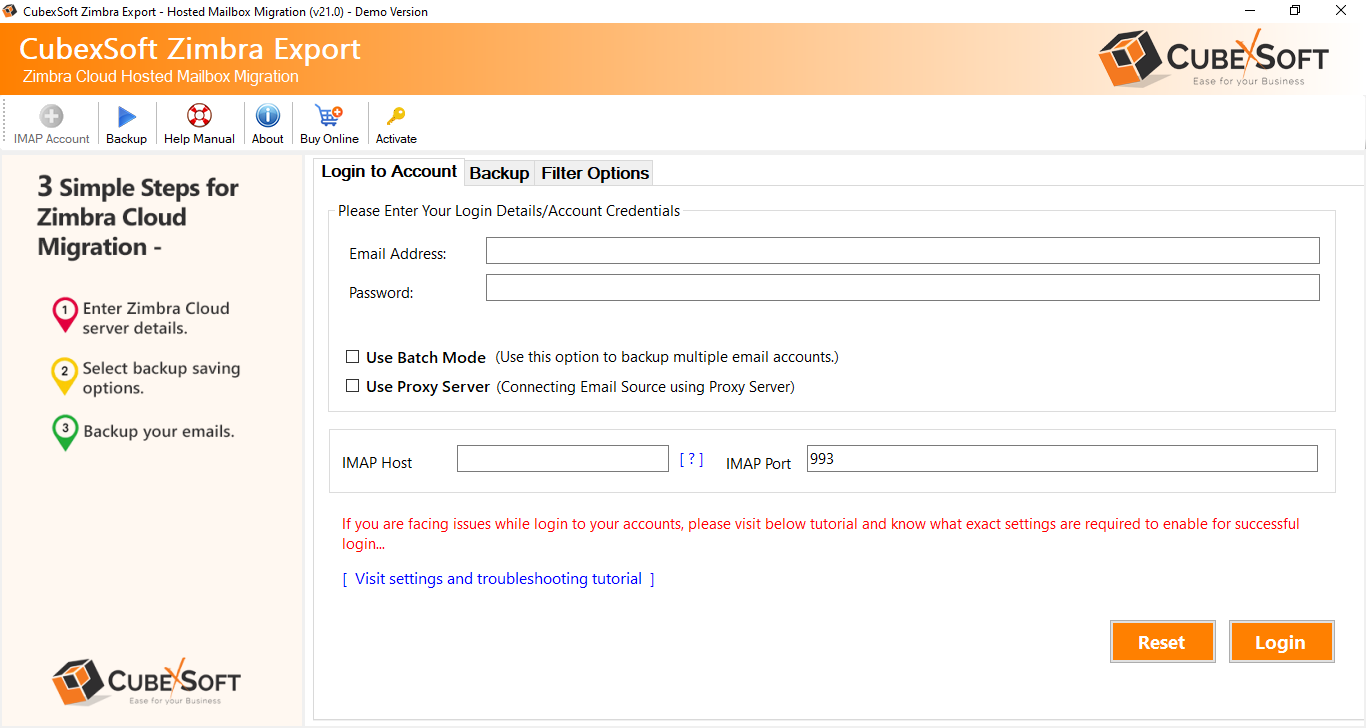
Task: Open the settings and troubleshooting tutorial link
Action: 498,578
